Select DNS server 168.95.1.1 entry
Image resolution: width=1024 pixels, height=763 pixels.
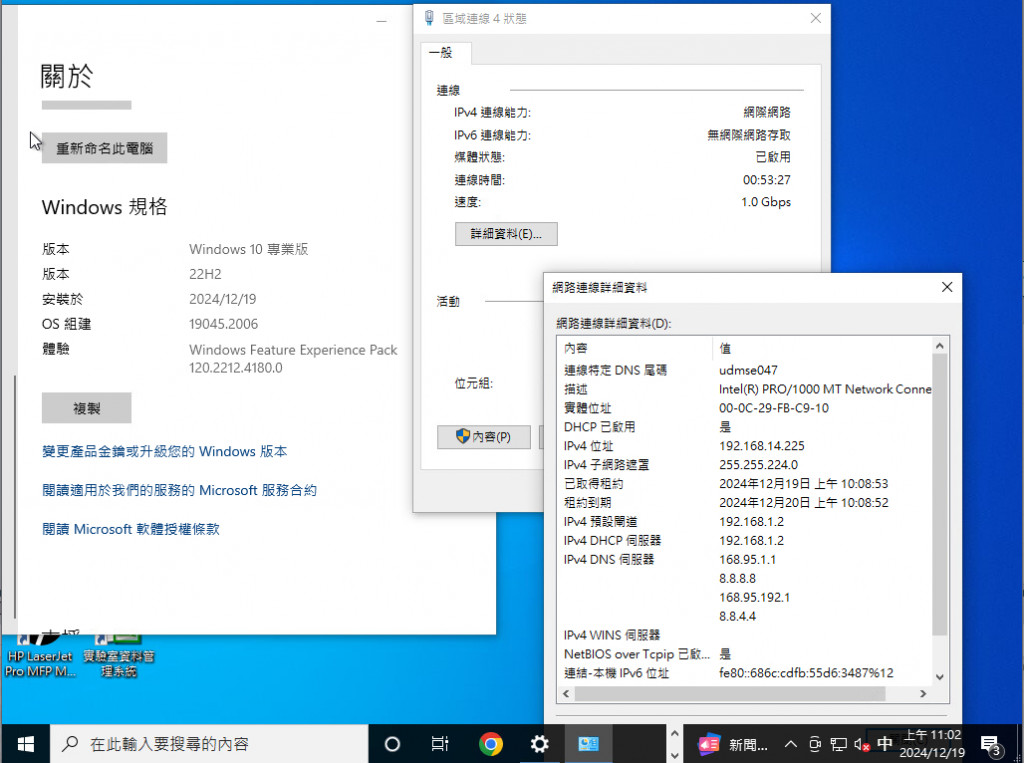[747, 559]
